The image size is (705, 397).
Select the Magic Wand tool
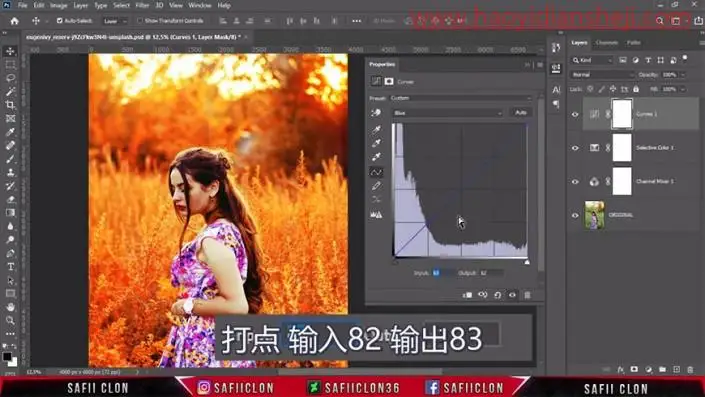(x=10, y=92)
